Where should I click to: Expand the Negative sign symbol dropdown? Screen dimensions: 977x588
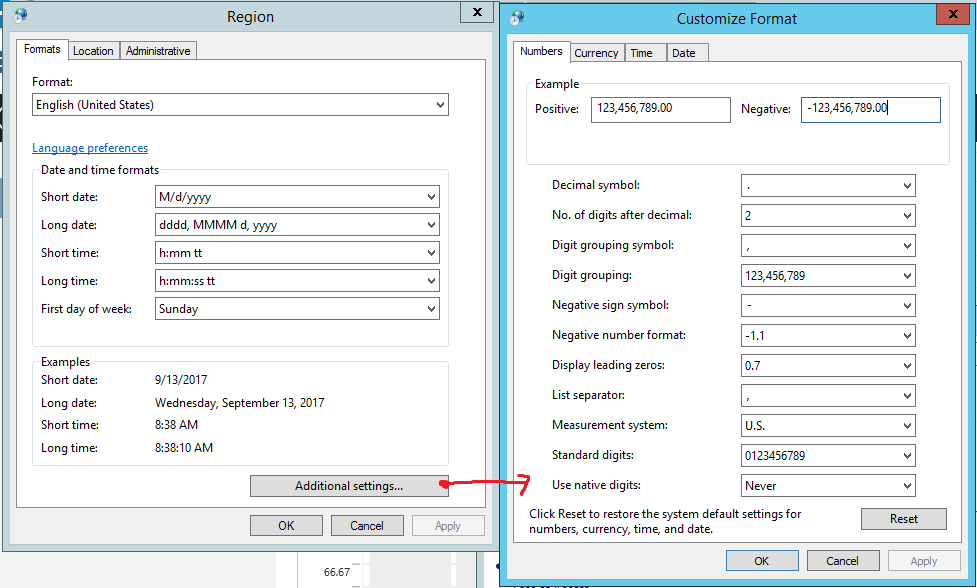click(828, 305)
